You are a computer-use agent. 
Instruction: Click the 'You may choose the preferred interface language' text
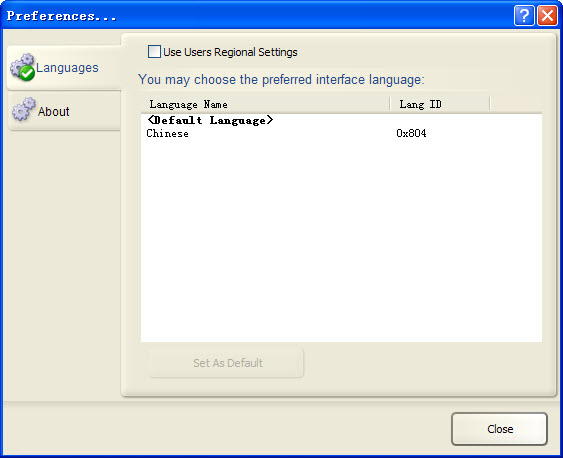(x=281, y=80)
